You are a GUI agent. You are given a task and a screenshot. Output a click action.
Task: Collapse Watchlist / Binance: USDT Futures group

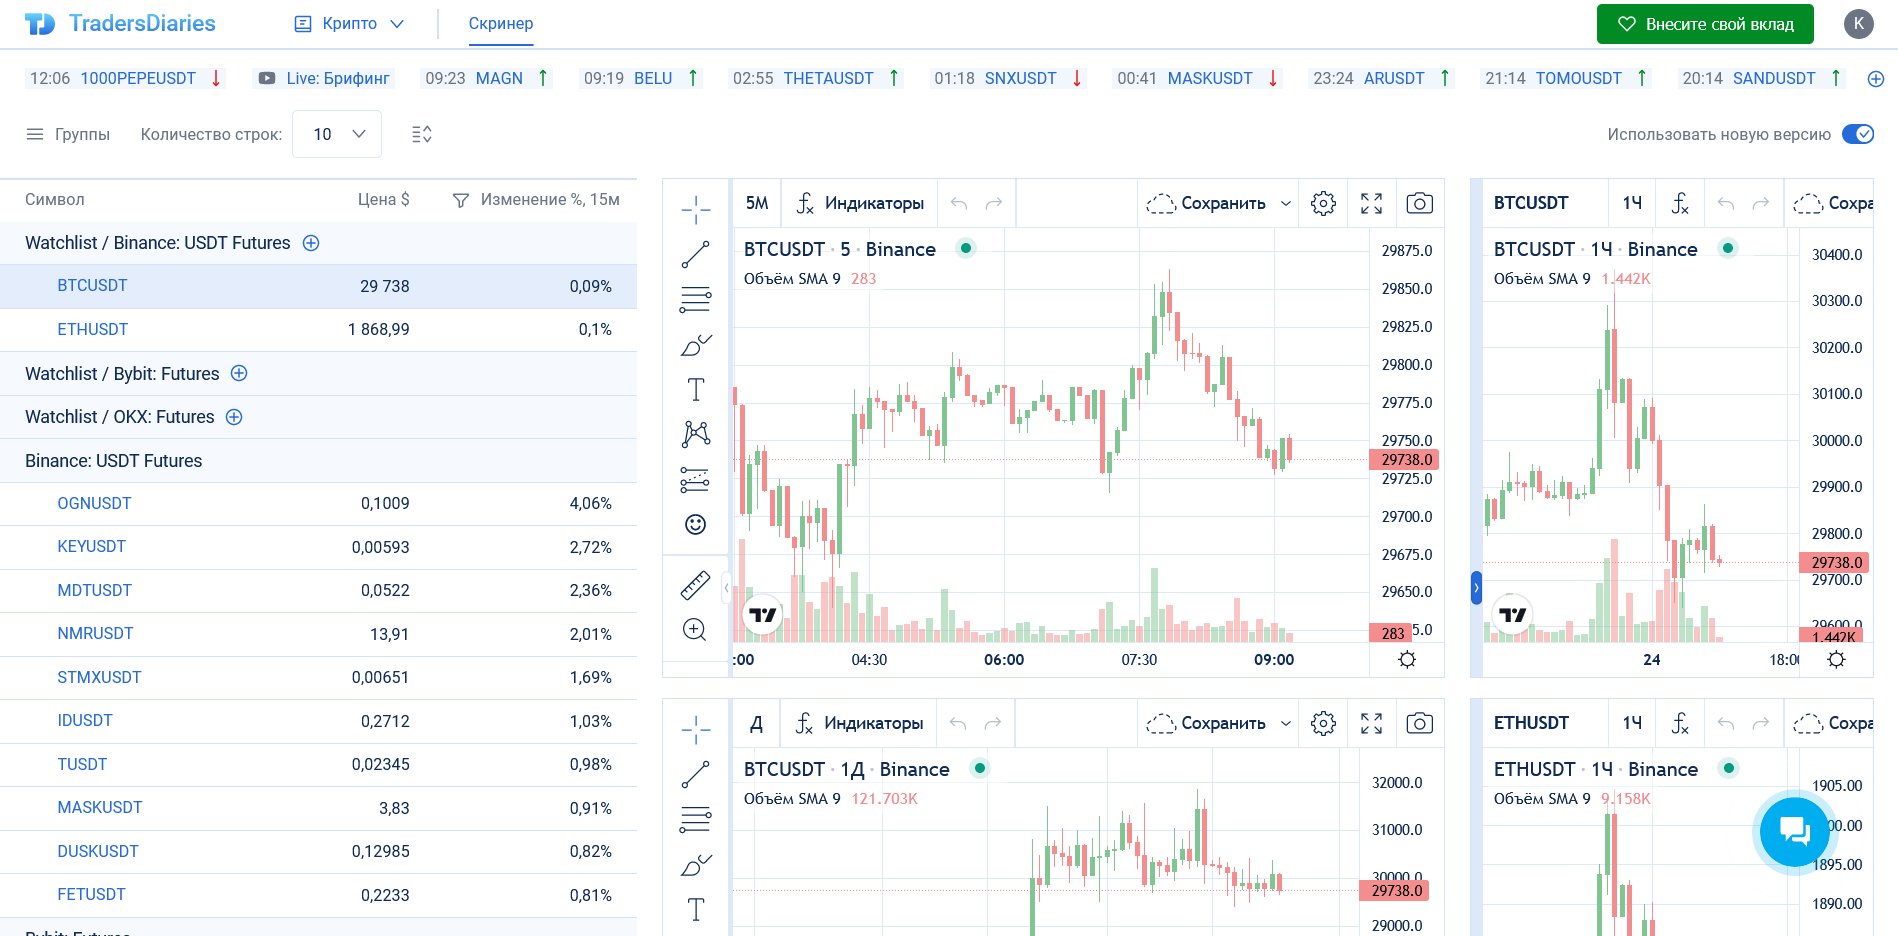pyautogui.click(x=157, y=243)
